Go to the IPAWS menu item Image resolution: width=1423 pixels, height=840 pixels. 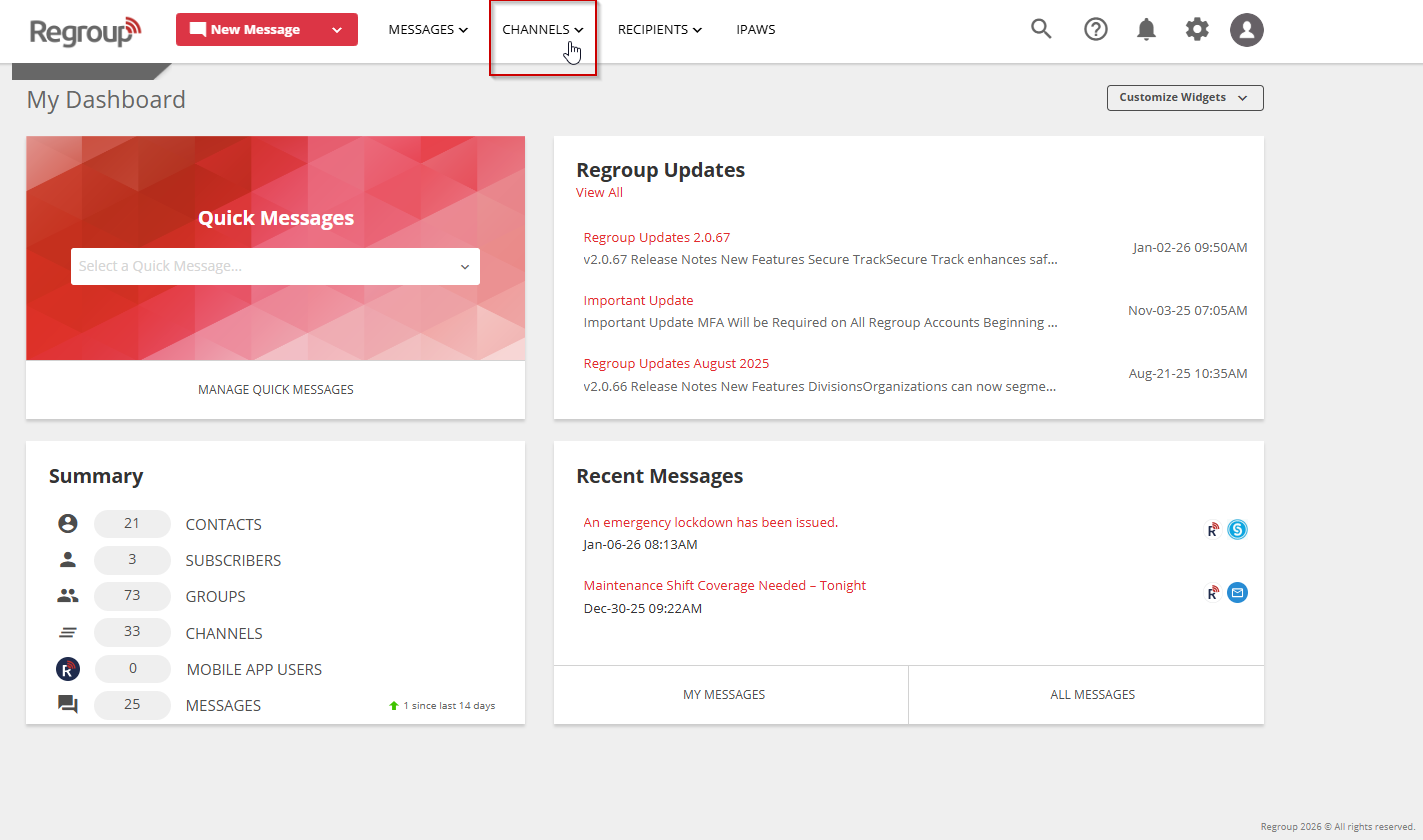point(756,30)
